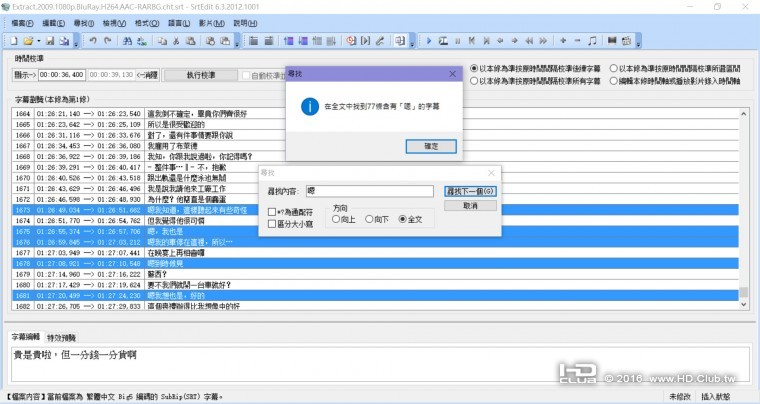
Task: Select the 全文 direction radio button
Action: point(402,219)
